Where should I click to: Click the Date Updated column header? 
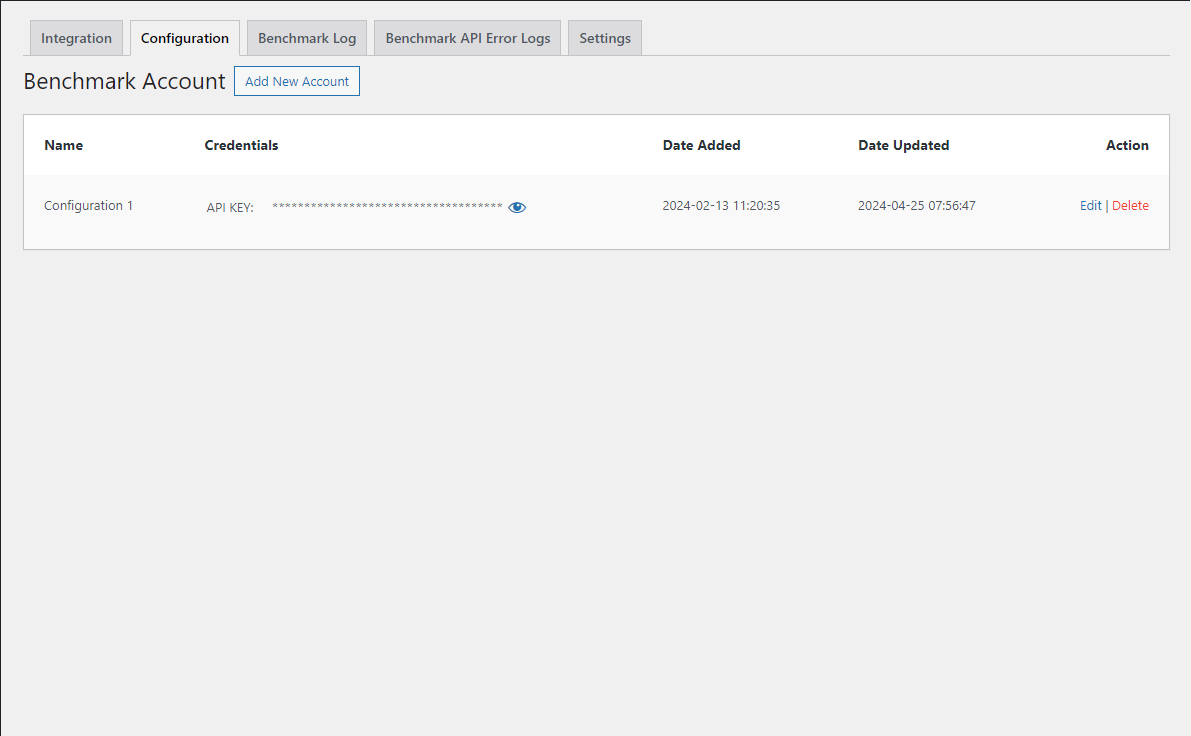coord(904,145)
